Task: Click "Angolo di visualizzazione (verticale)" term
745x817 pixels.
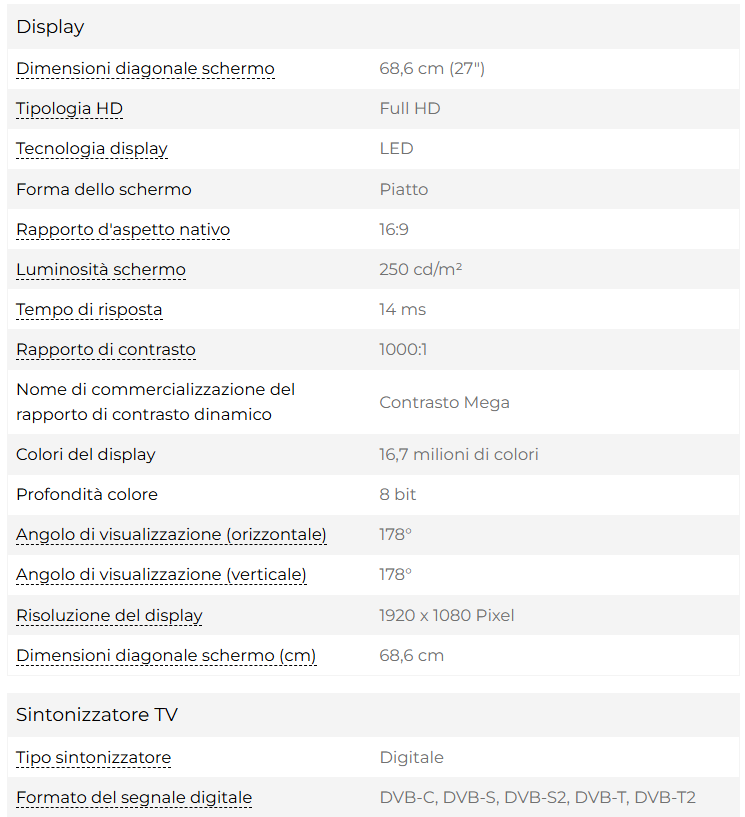Action: 161,575
